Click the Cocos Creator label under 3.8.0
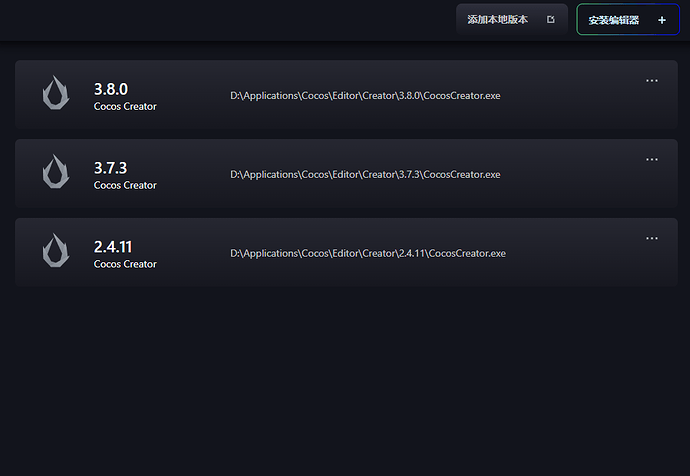This screenshot has height=476, width=690. [125, 106]
